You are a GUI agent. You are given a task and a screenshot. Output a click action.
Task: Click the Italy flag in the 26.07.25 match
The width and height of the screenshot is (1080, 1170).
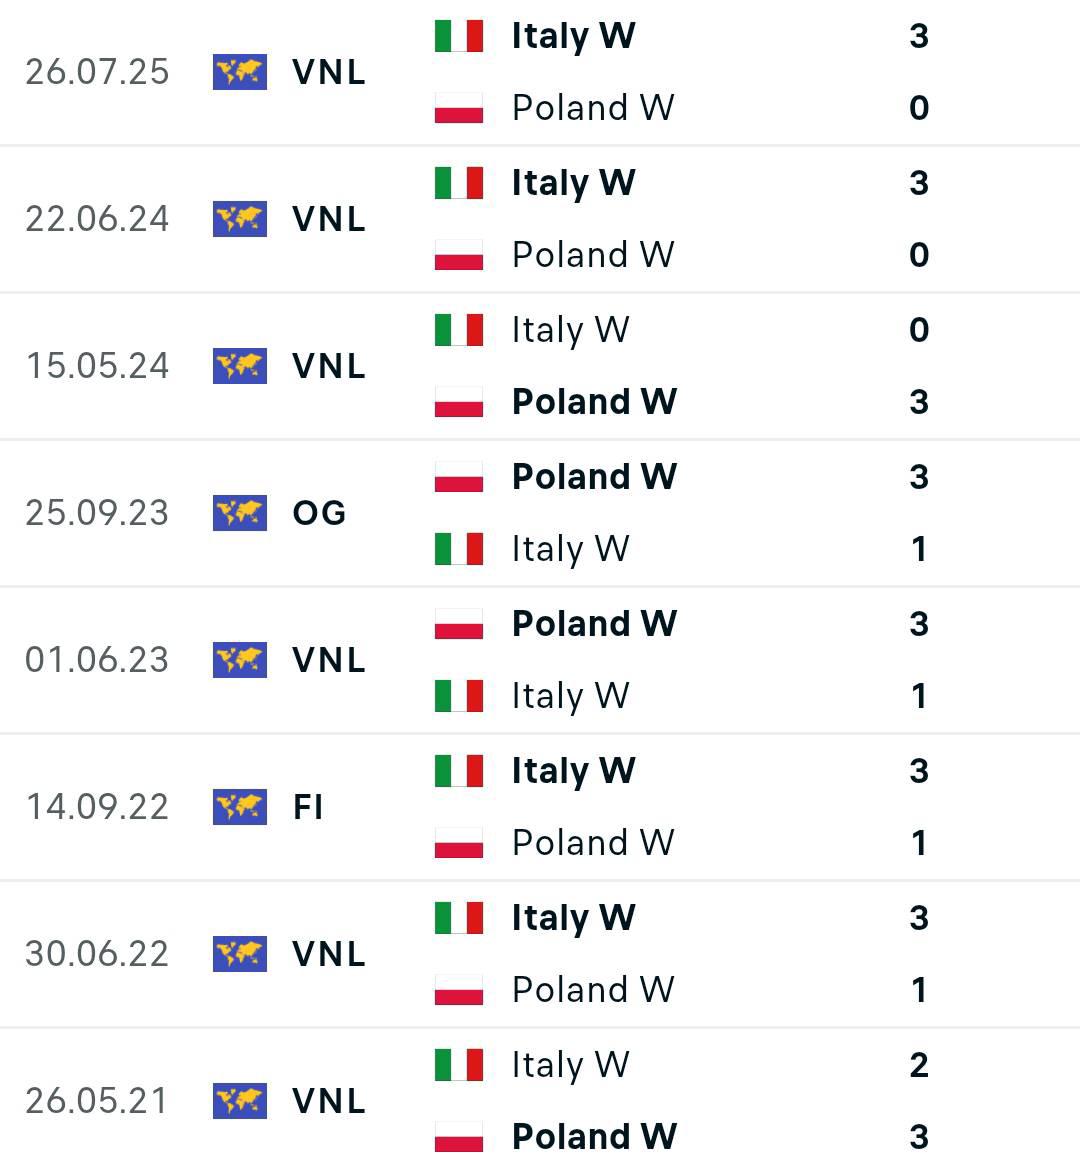click(x=459, y=36)
